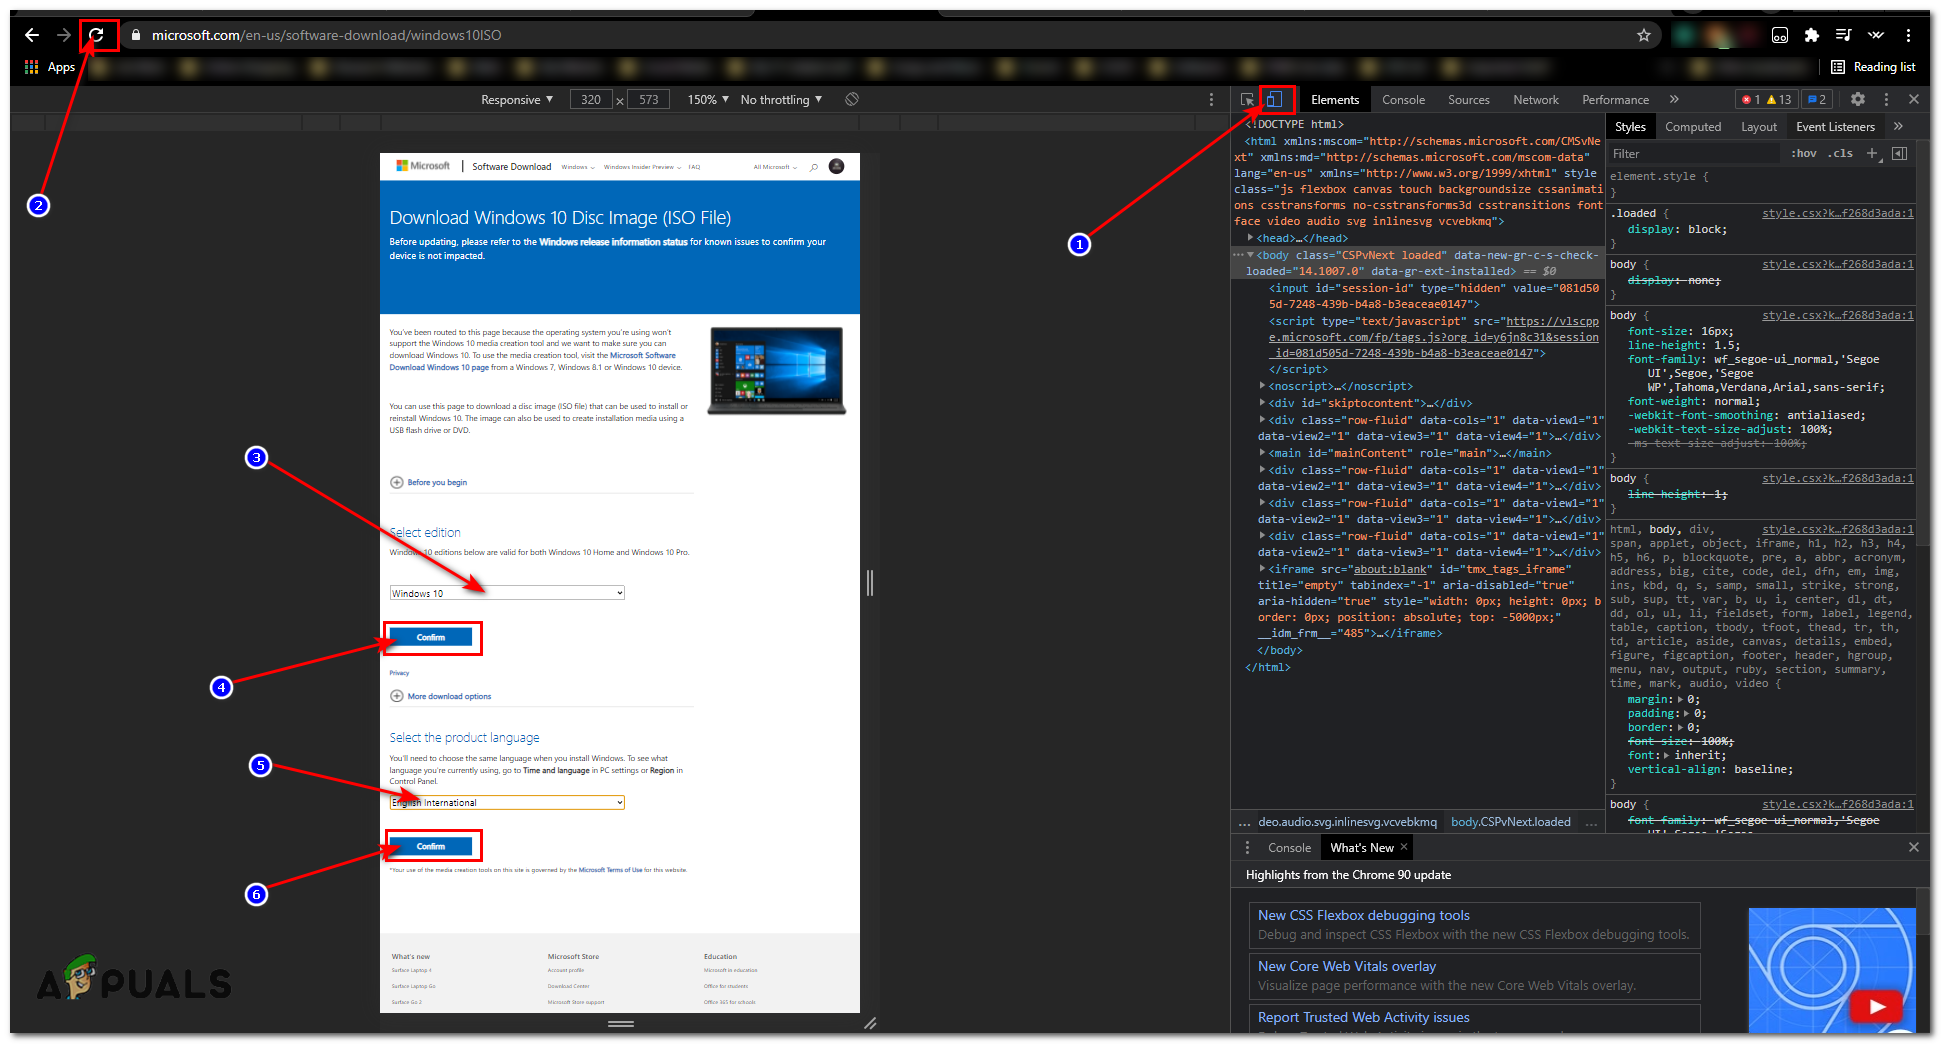1941x1044 pixels.
Task: Open Report Trusted Web Activity issues link
Action: pyautogui.click(x=1363, y=1017)
